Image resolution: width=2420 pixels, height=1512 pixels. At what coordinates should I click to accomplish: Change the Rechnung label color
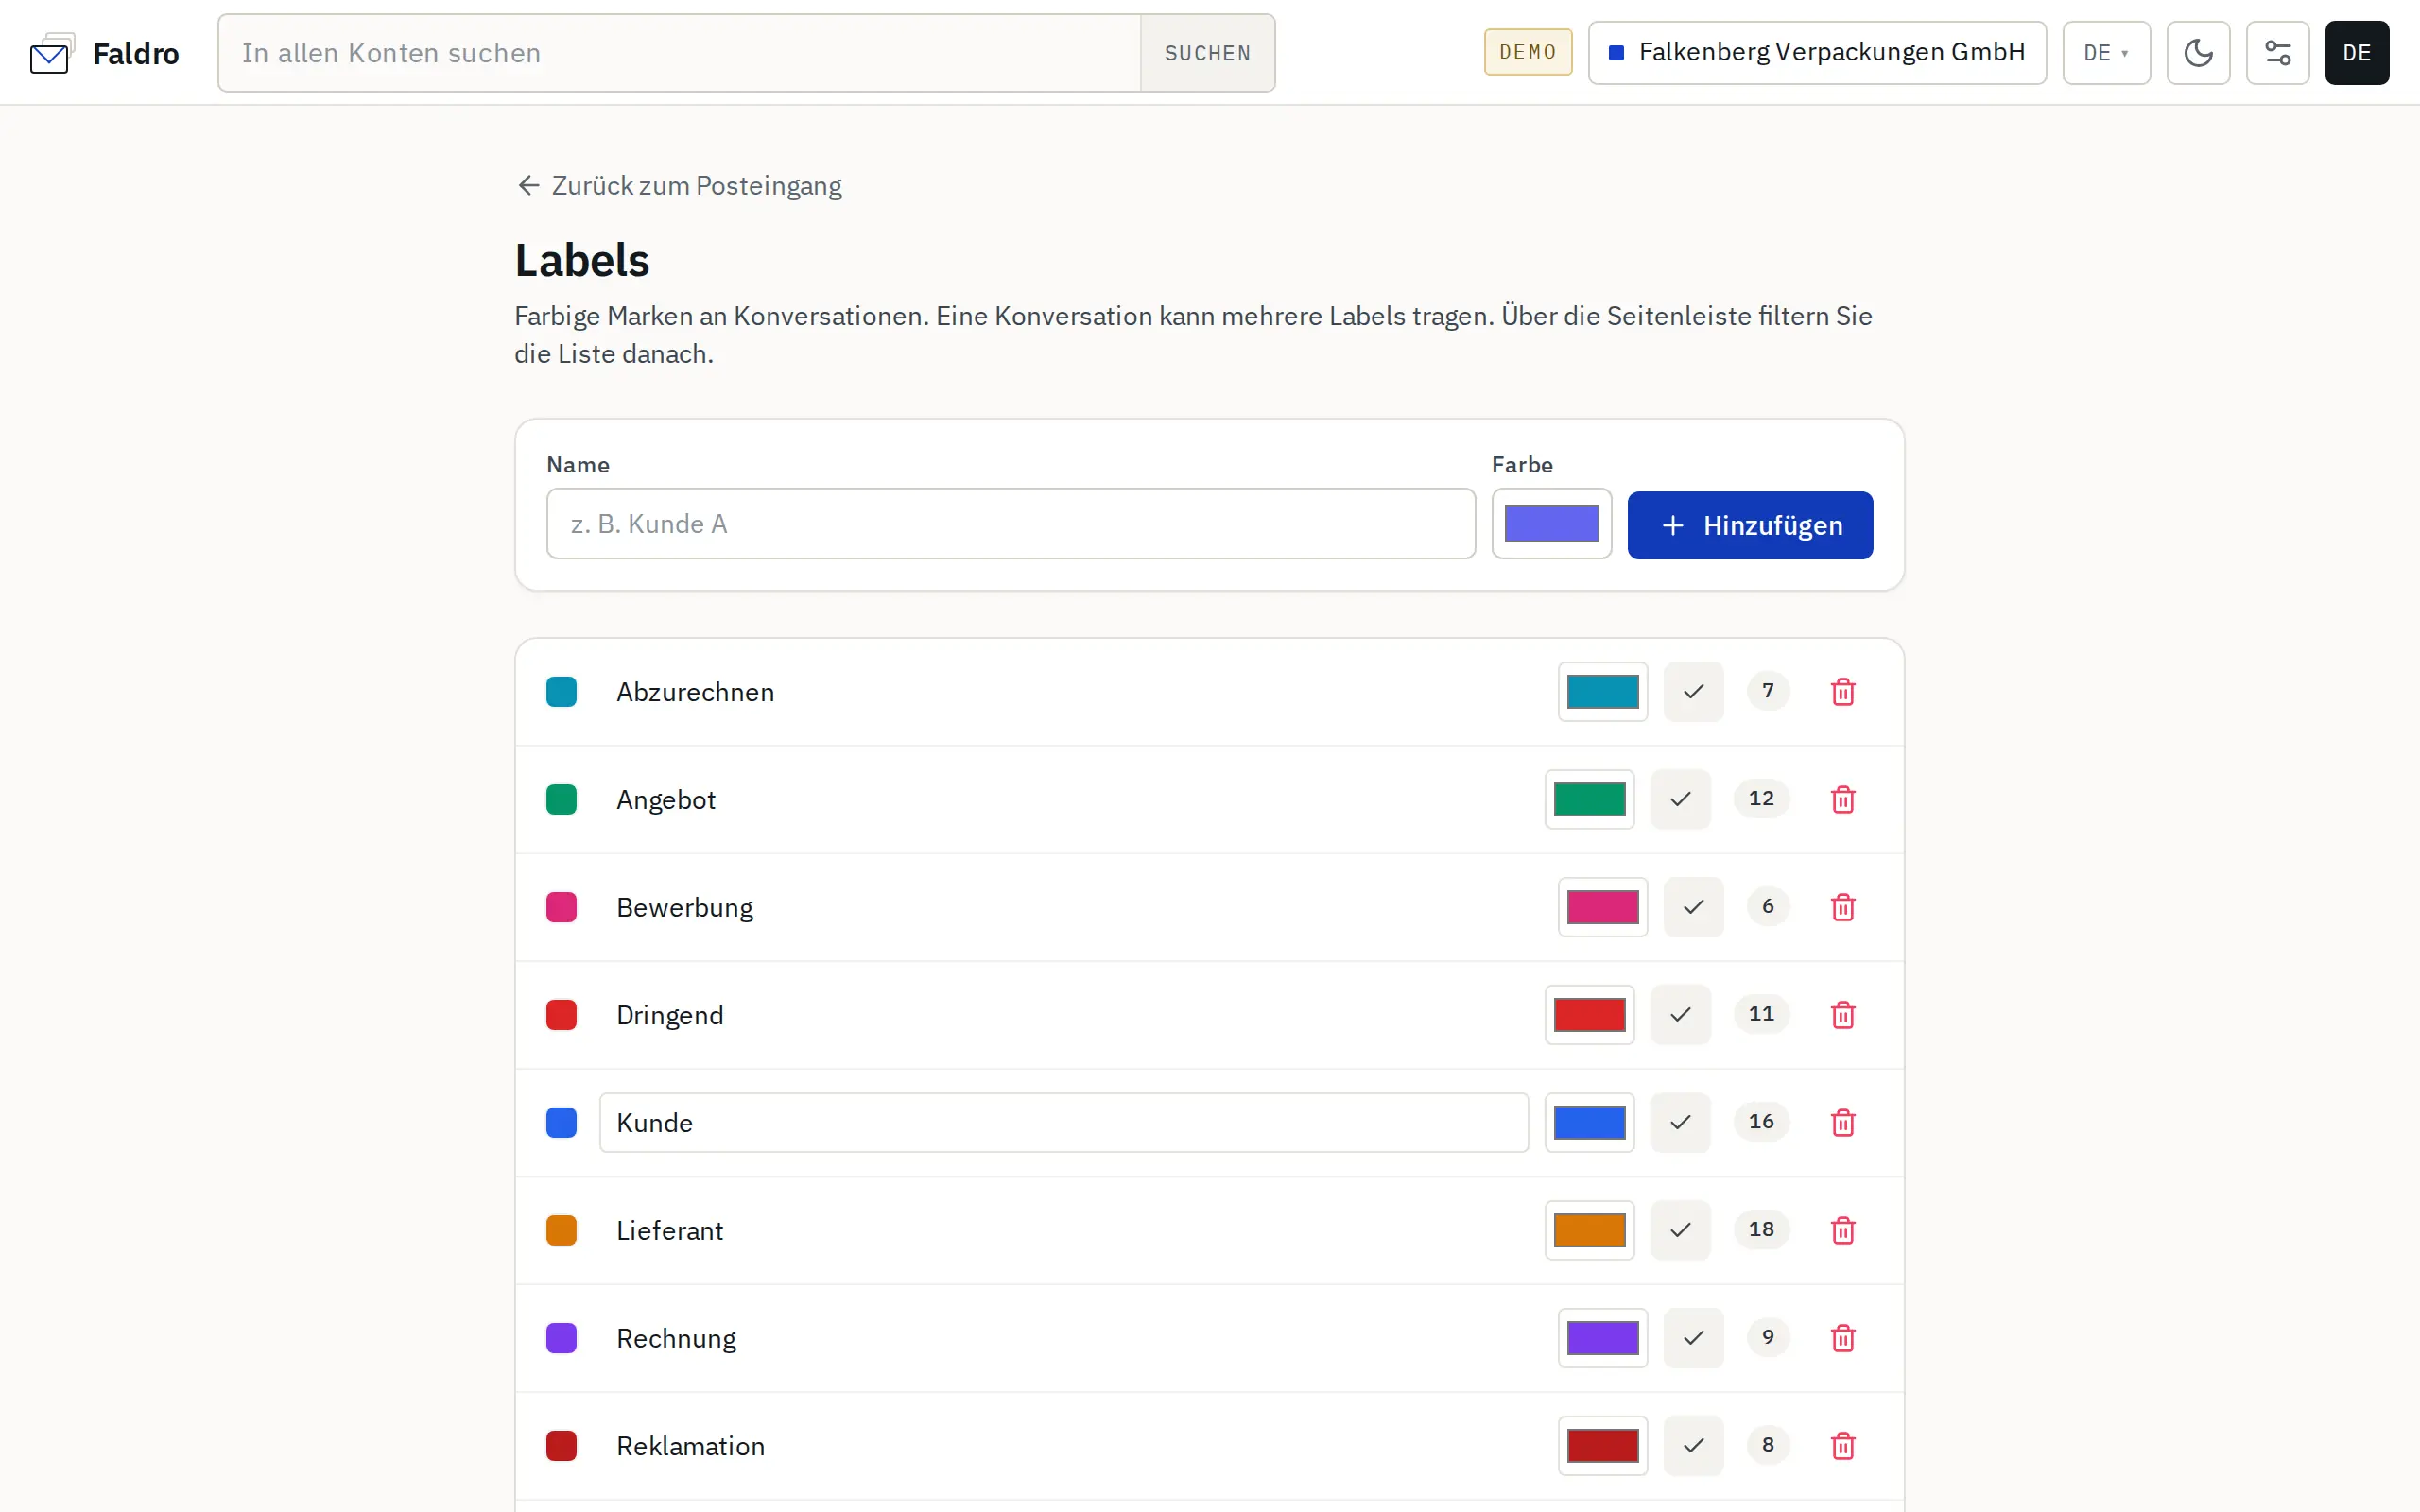click(x=1602, y=1338)
